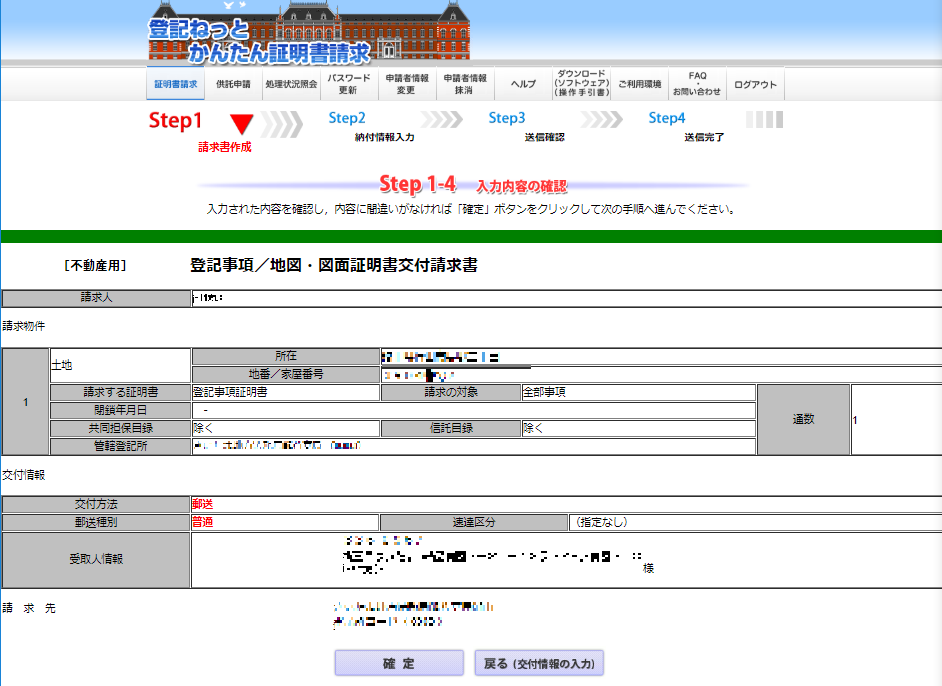This screenshot has width=942, height=686.
Task: Click the 請求人 name field
Action: (565, 297)
